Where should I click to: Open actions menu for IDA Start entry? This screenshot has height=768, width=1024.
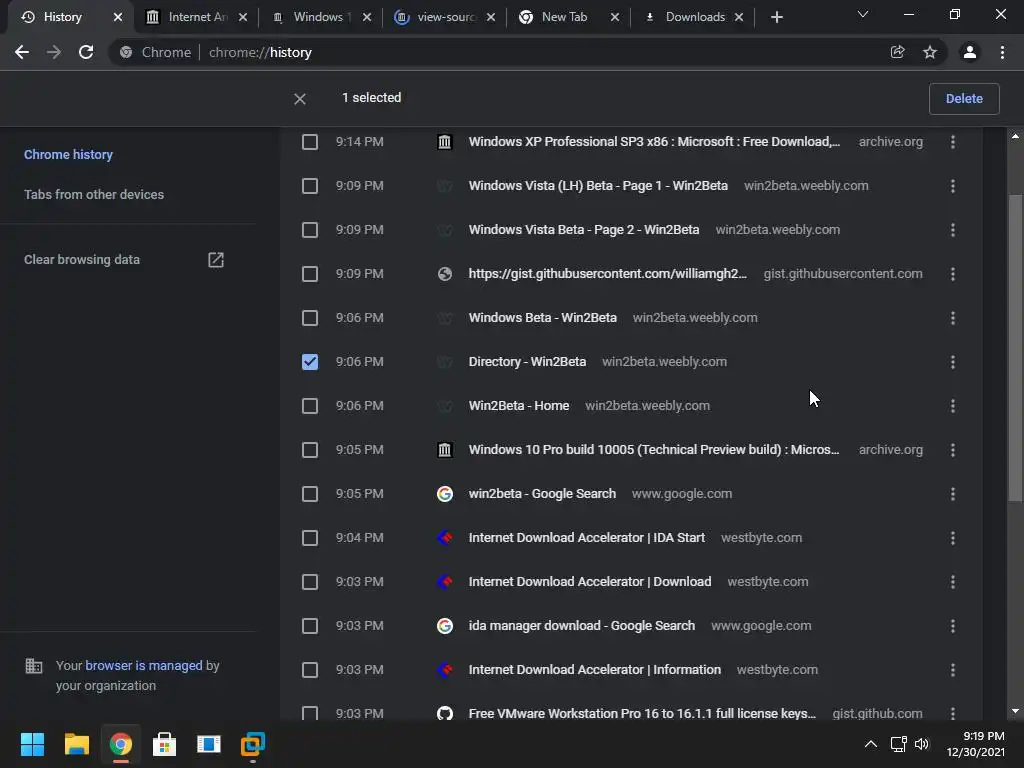click(953, 538)
